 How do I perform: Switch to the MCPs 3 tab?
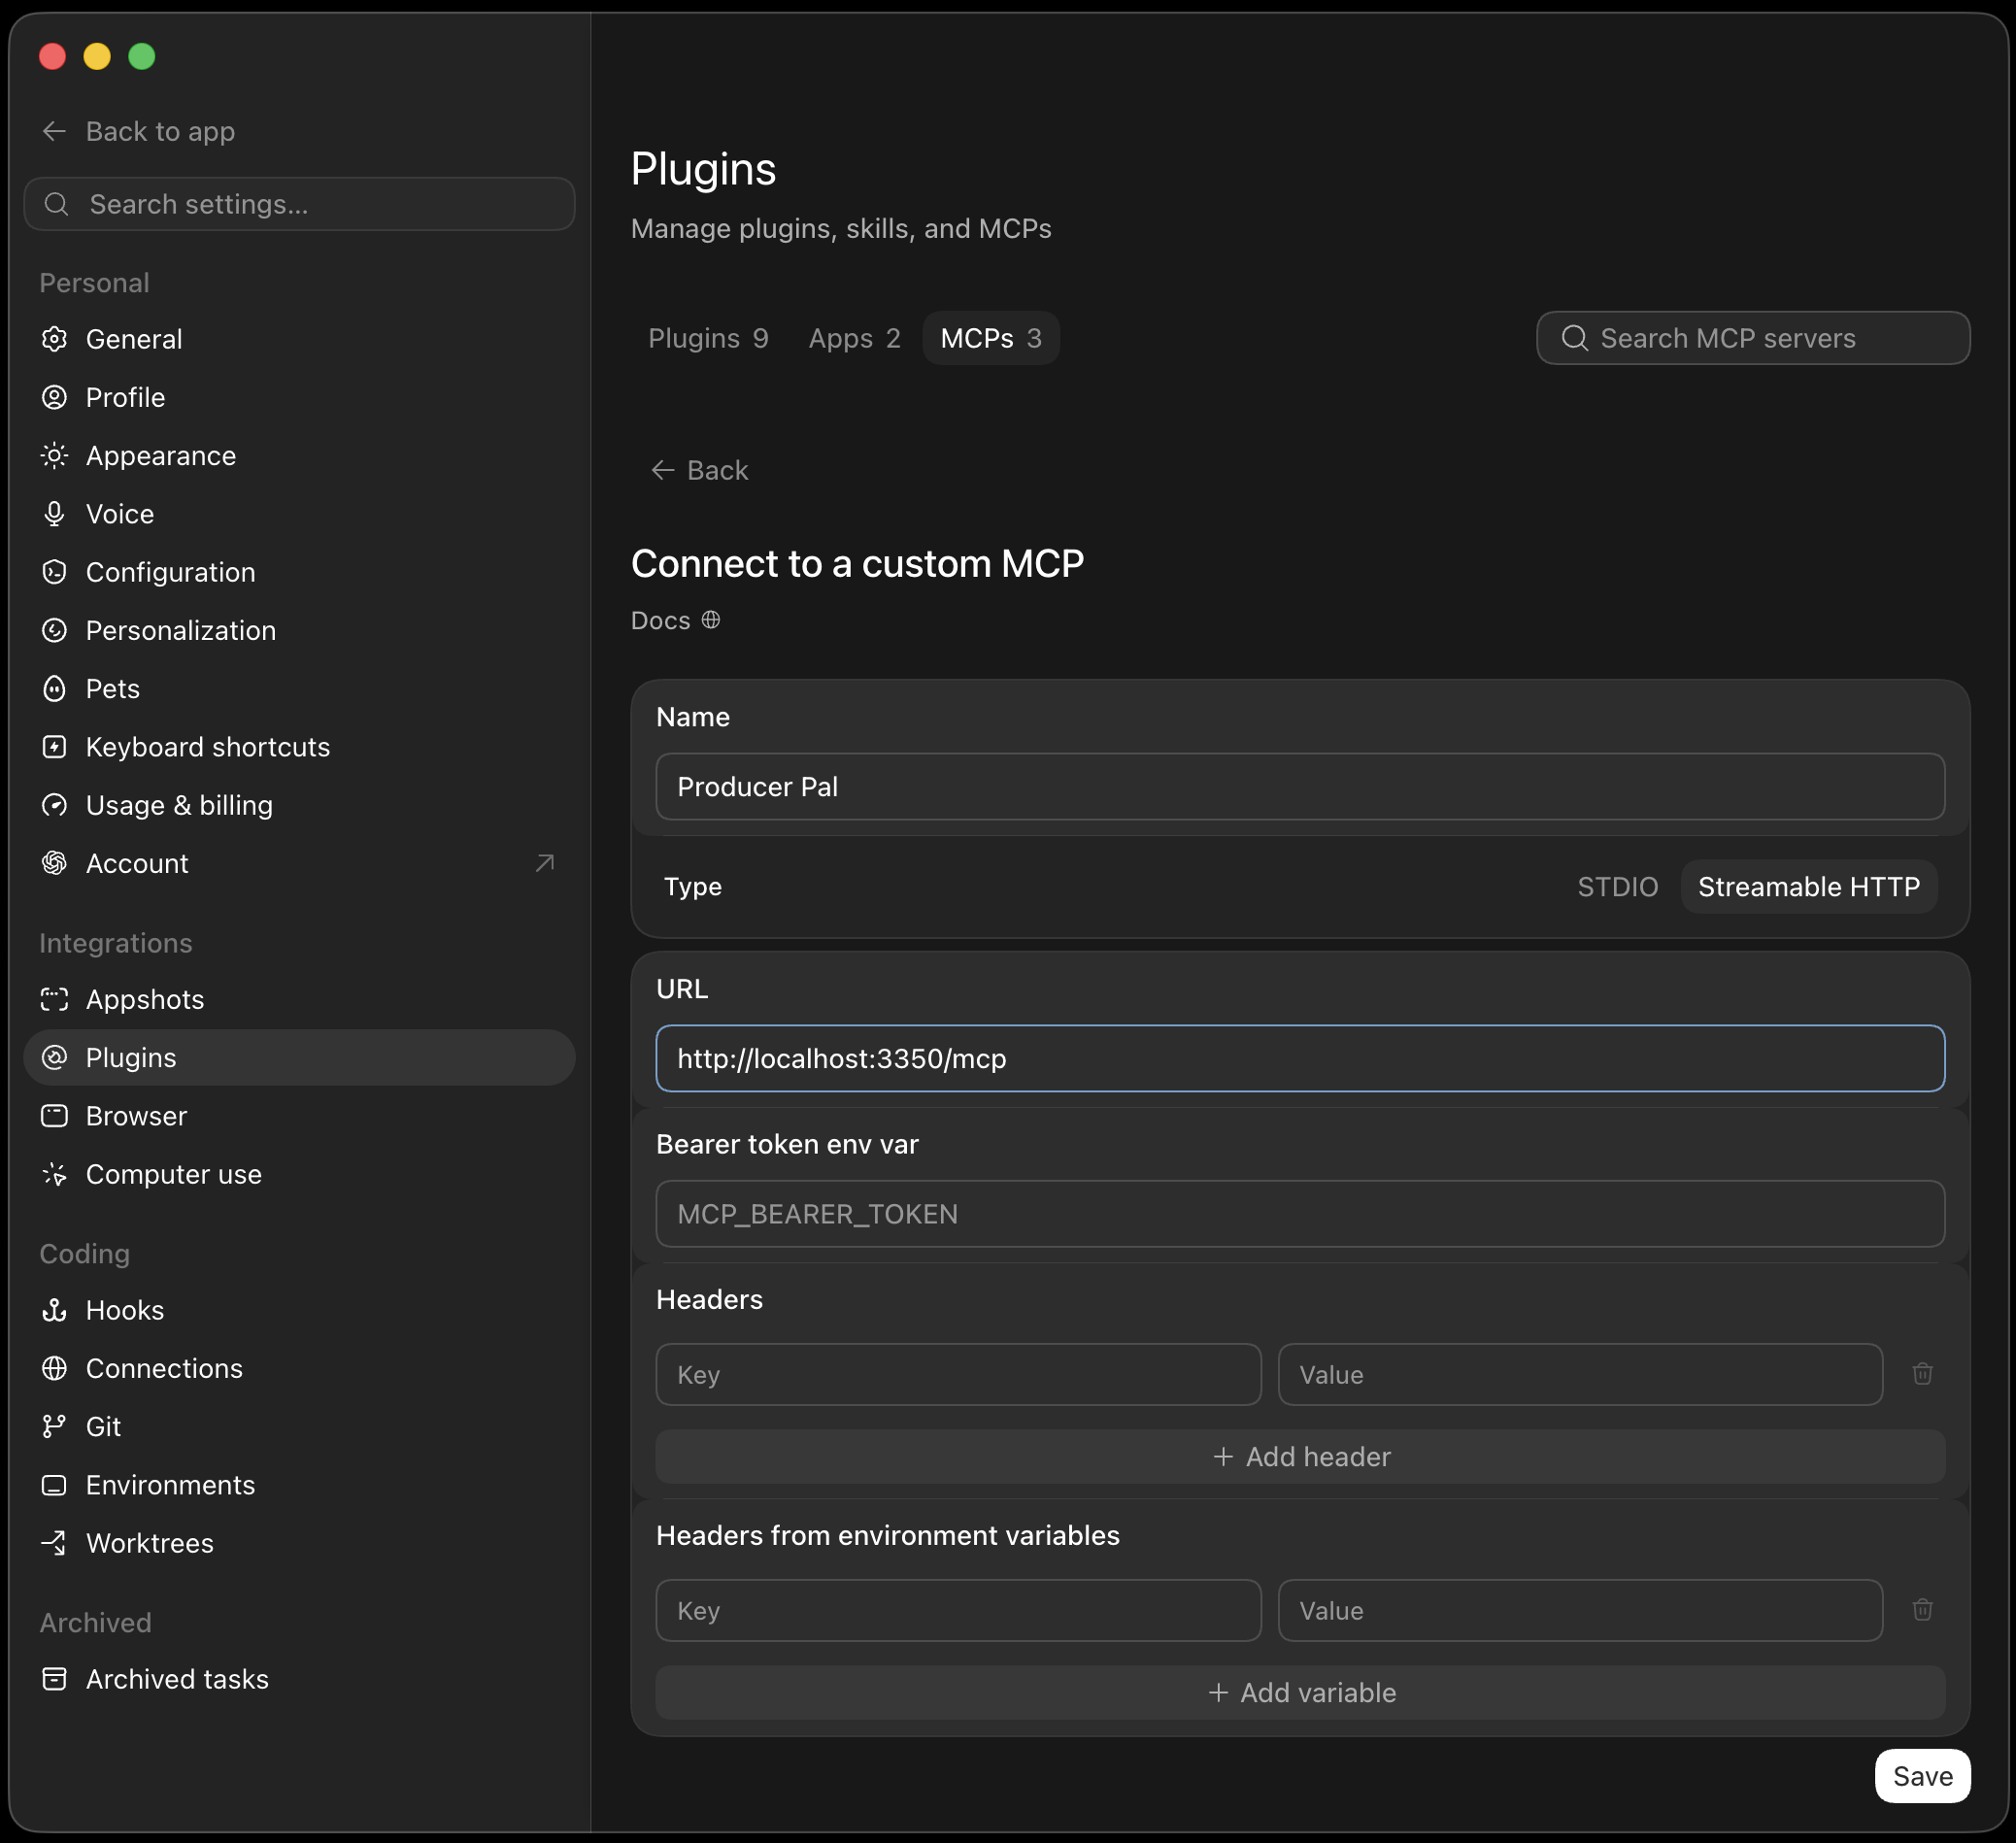click(990, 338)
